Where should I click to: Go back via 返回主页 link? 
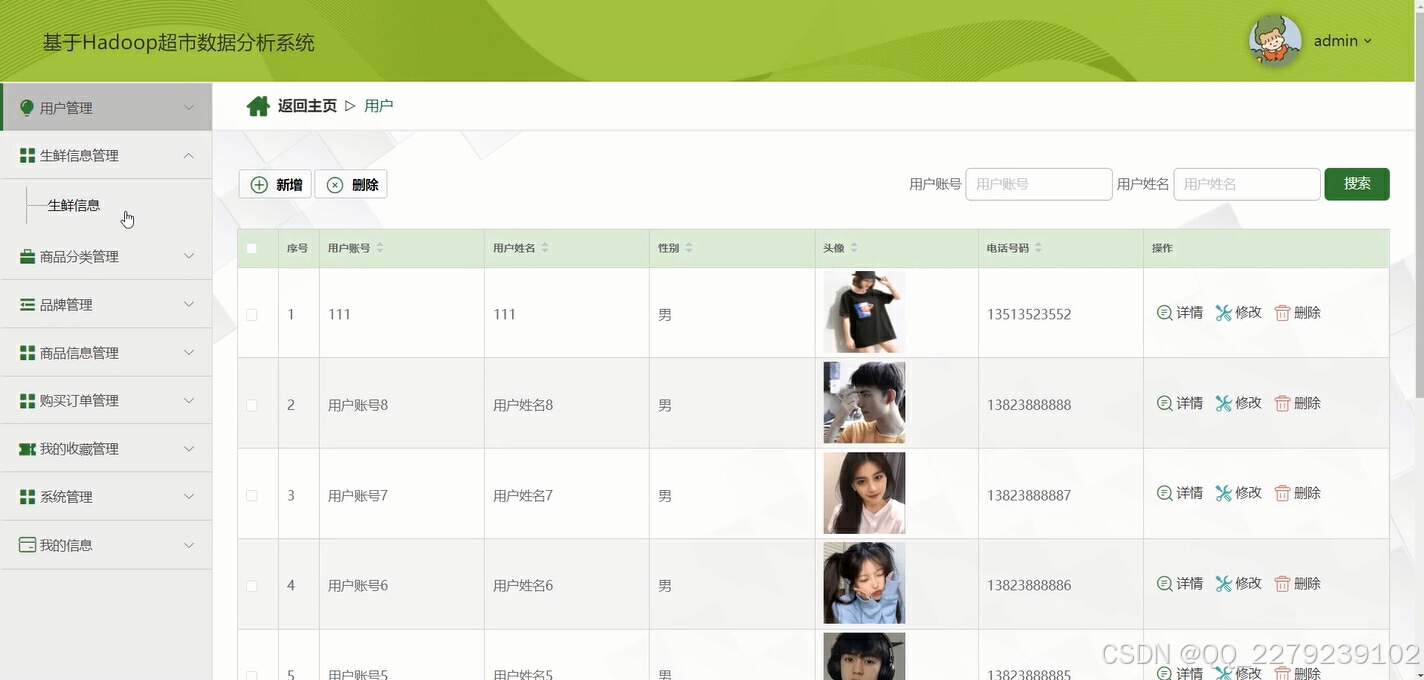(307, 106)
